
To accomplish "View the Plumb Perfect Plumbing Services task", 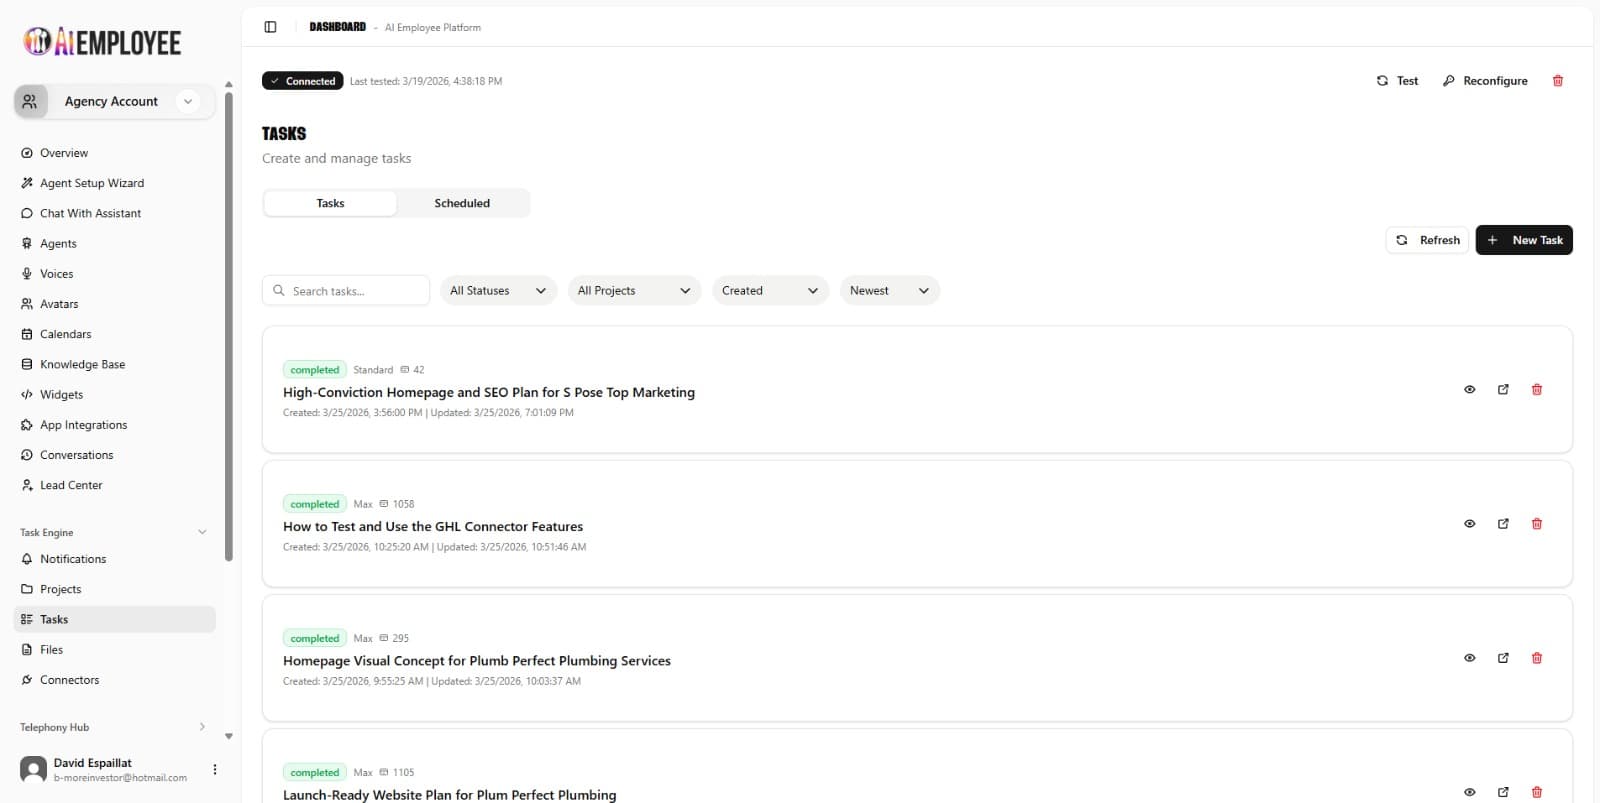I will [1469, 658].
